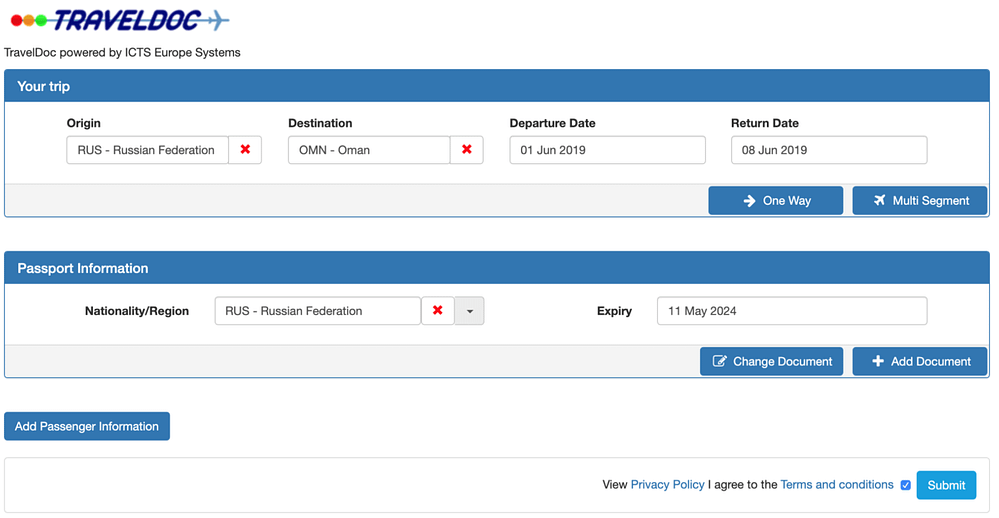Click the passport Expiry date field
The height and width of the screenshot is (518, 999).
click(x=791, y=311)
